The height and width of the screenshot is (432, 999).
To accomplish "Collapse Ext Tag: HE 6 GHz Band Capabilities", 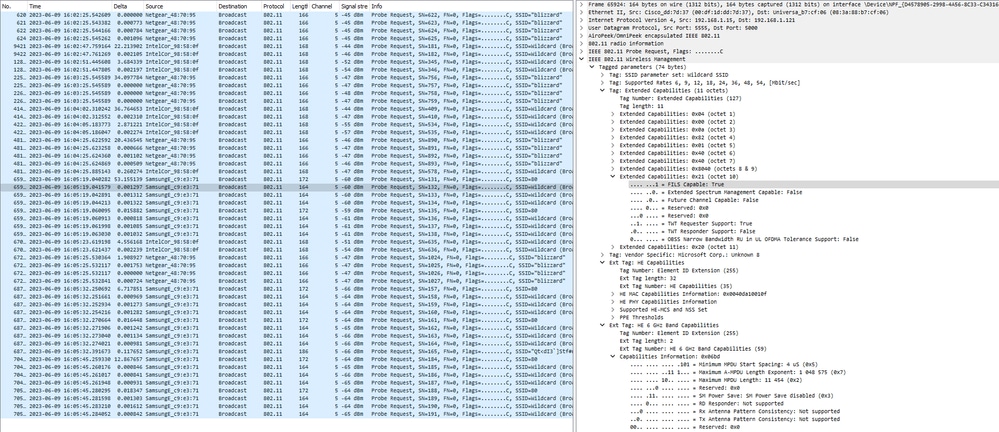I will click(603, 325).
